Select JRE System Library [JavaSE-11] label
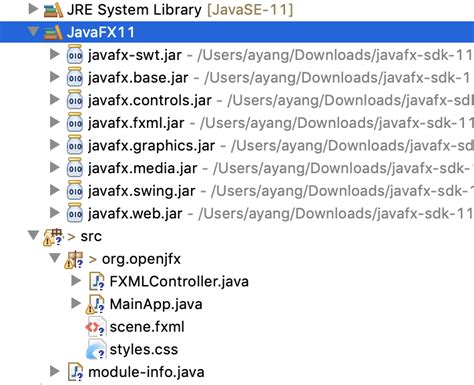This screenshot has height=385, width=474. [180, 10]
